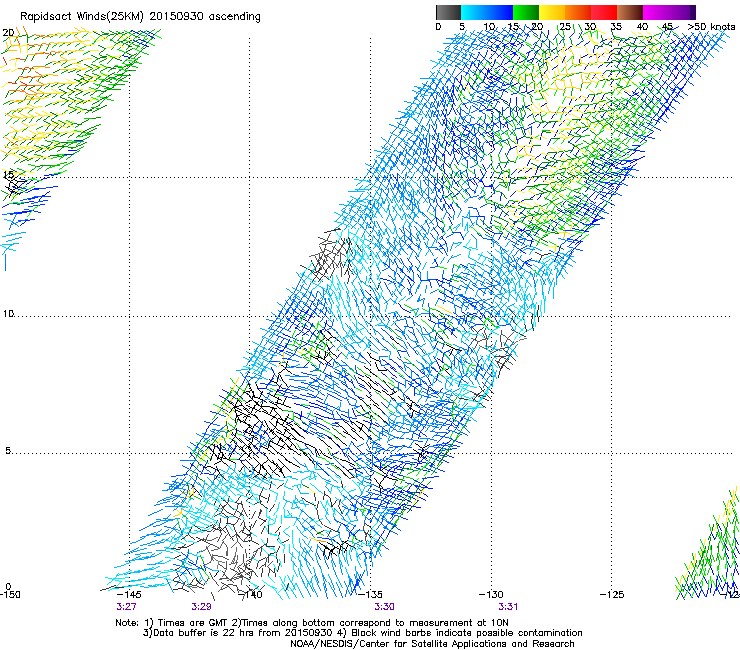Click the latitude label 20
Viewport: 740px width, 650px height.
(8, 33)
